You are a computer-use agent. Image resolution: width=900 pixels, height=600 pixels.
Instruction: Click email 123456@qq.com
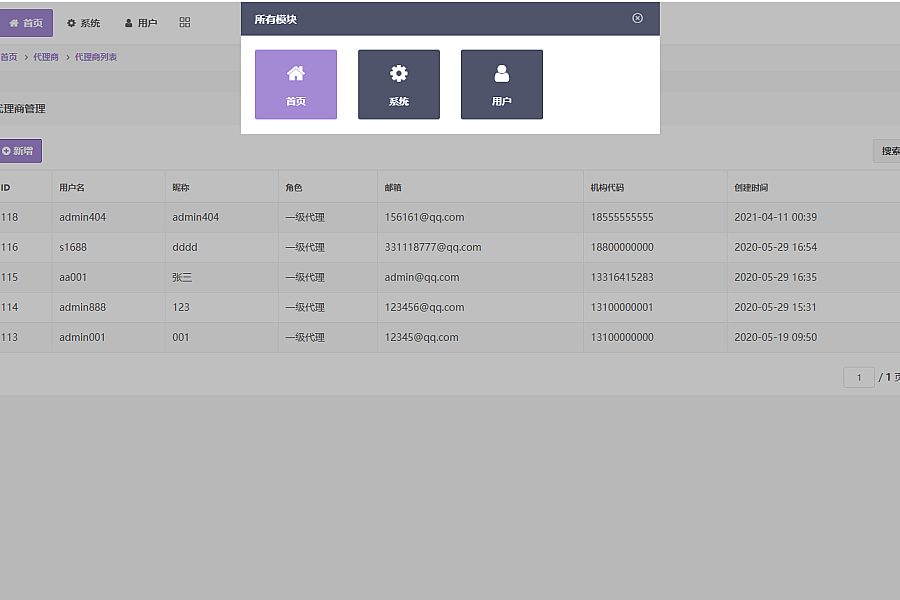pyautogui.click(x=425, y=307)
